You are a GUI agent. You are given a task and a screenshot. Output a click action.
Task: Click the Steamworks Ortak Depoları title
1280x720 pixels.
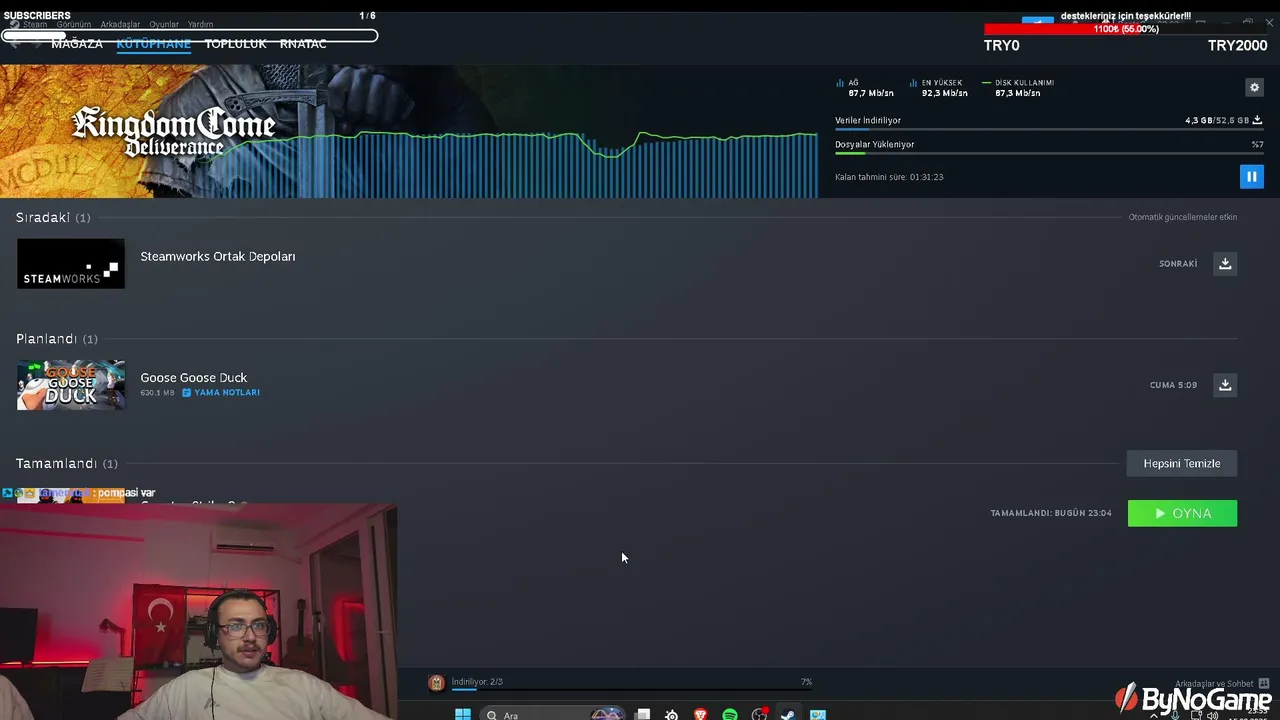218,257
